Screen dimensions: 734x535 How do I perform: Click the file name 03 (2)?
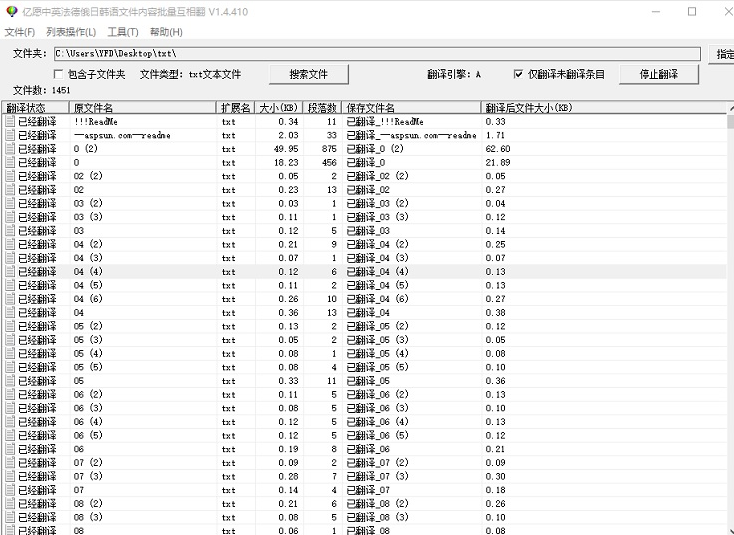(x=88, y=203)
